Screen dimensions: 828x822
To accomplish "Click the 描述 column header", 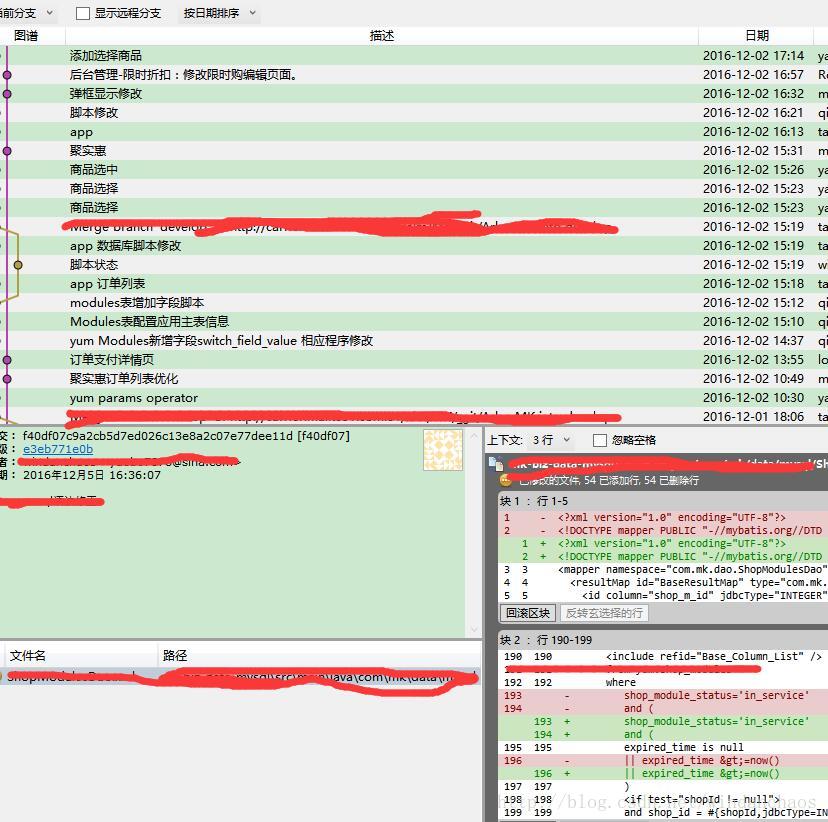I will [x=382, y=36].
